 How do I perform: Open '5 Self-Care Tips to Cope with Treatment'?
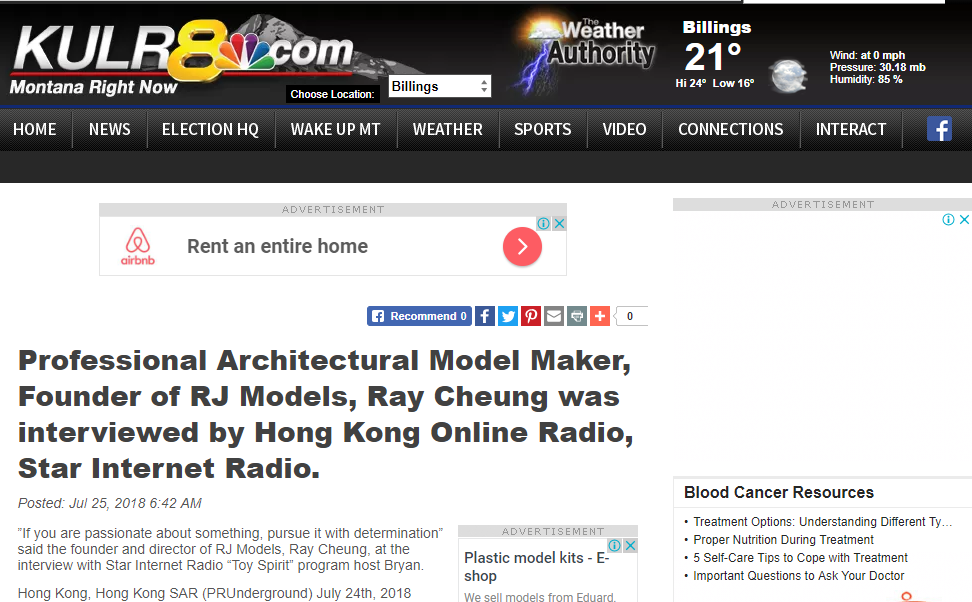pyautogui.click(x=800, y=558)
